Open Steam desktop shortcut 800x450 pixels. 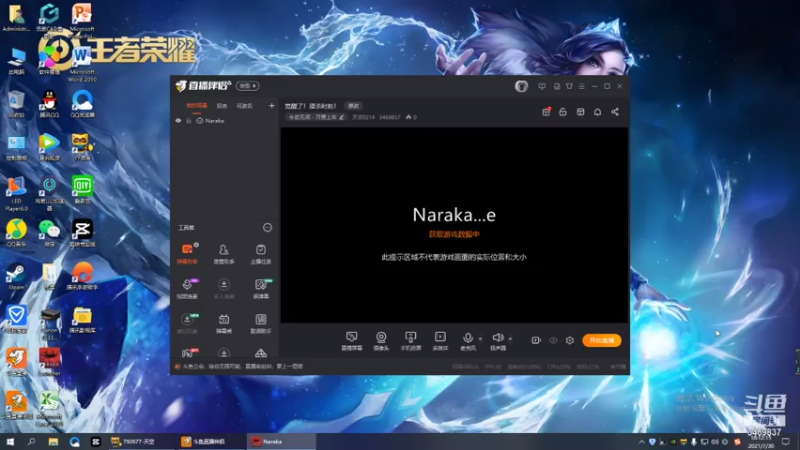[16, 277]
